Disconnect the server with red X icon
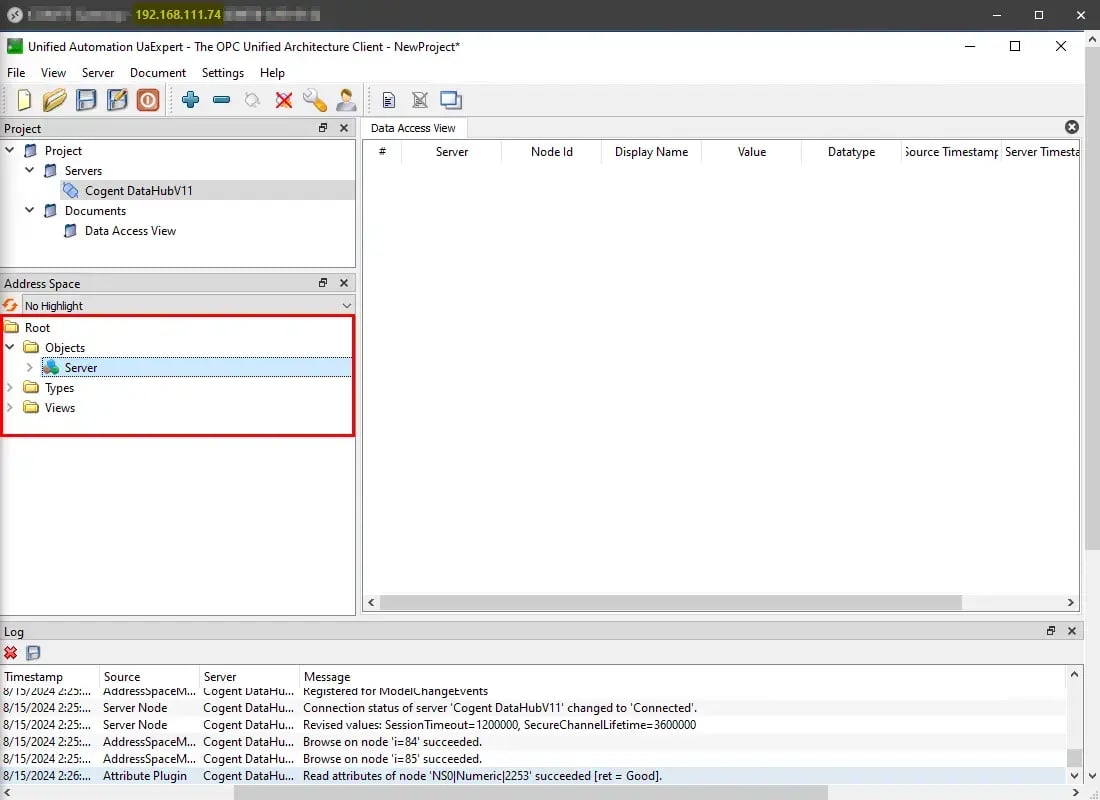1100x800 pixels. coord(283,100)
